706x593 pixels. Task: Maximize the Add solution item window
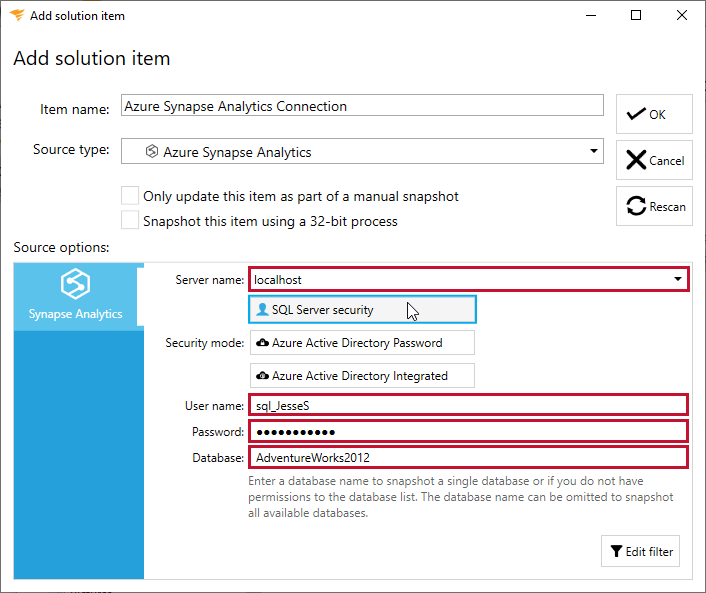636,15
